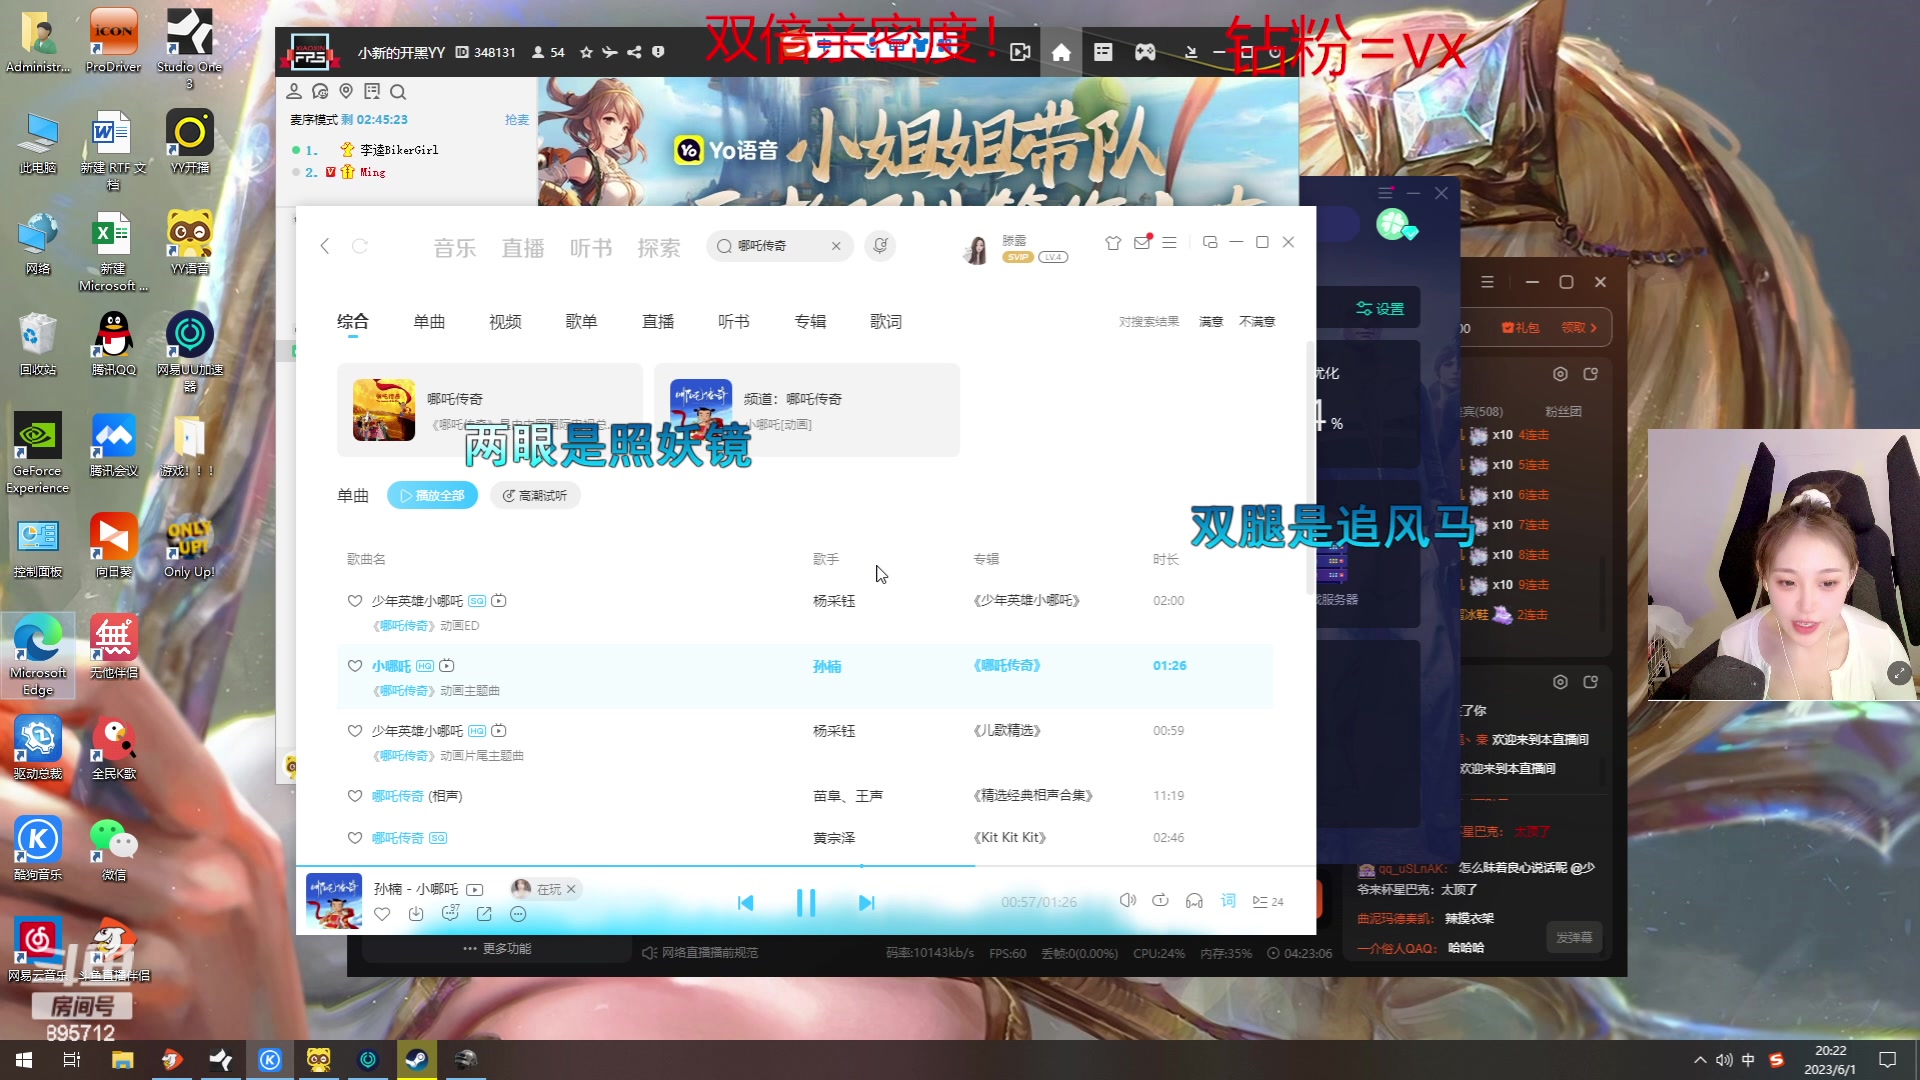
Task: Open the volume control icon
Action: [1127, 901]
